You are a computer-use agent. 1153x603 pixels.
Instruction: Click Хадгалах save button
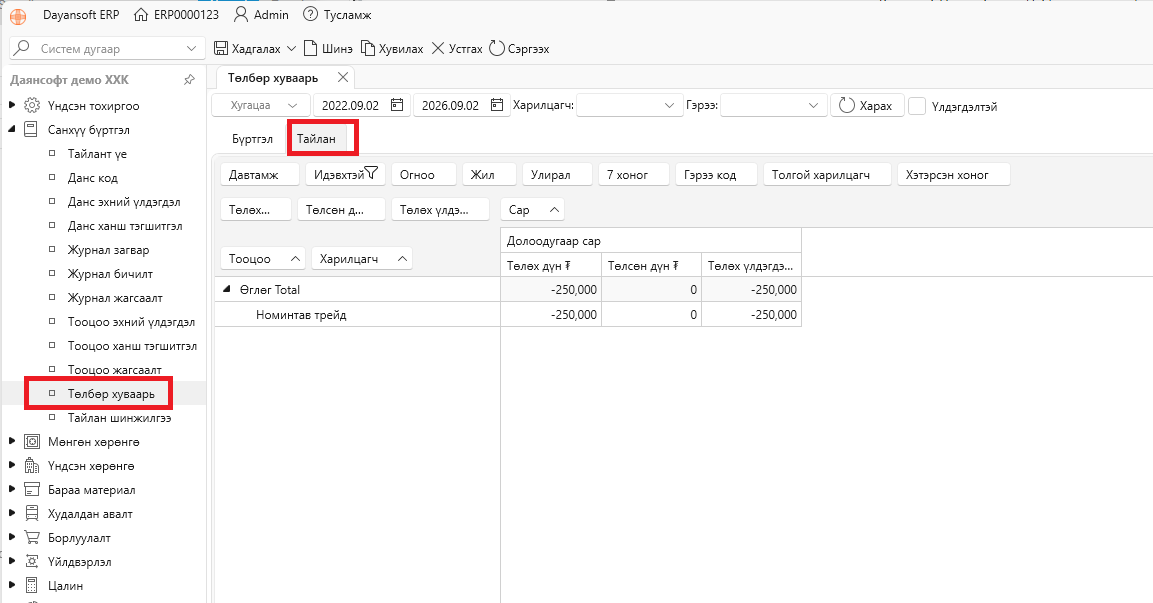click(x=247, y=49)
